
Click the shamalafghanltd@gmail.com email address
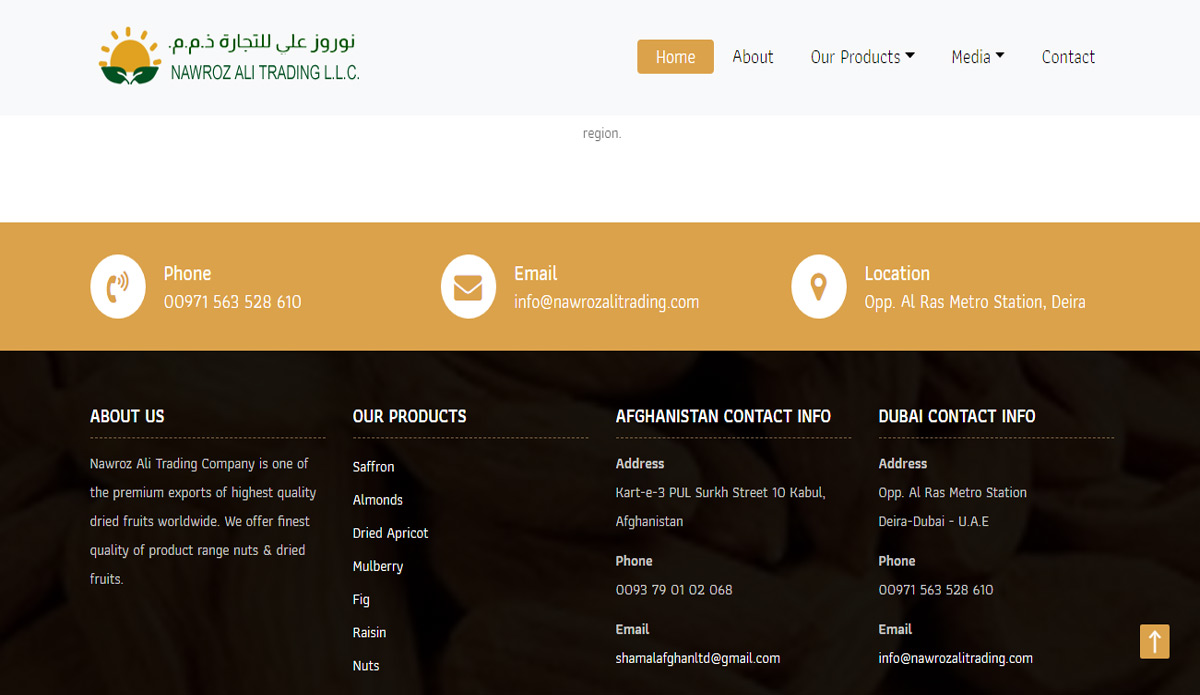coord(697,658)
